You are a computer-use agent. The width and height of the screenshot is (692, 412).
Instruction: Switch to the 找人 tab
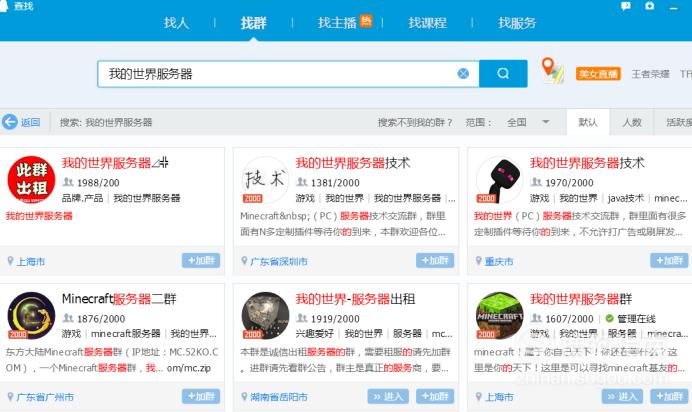[x=176, y=22]
